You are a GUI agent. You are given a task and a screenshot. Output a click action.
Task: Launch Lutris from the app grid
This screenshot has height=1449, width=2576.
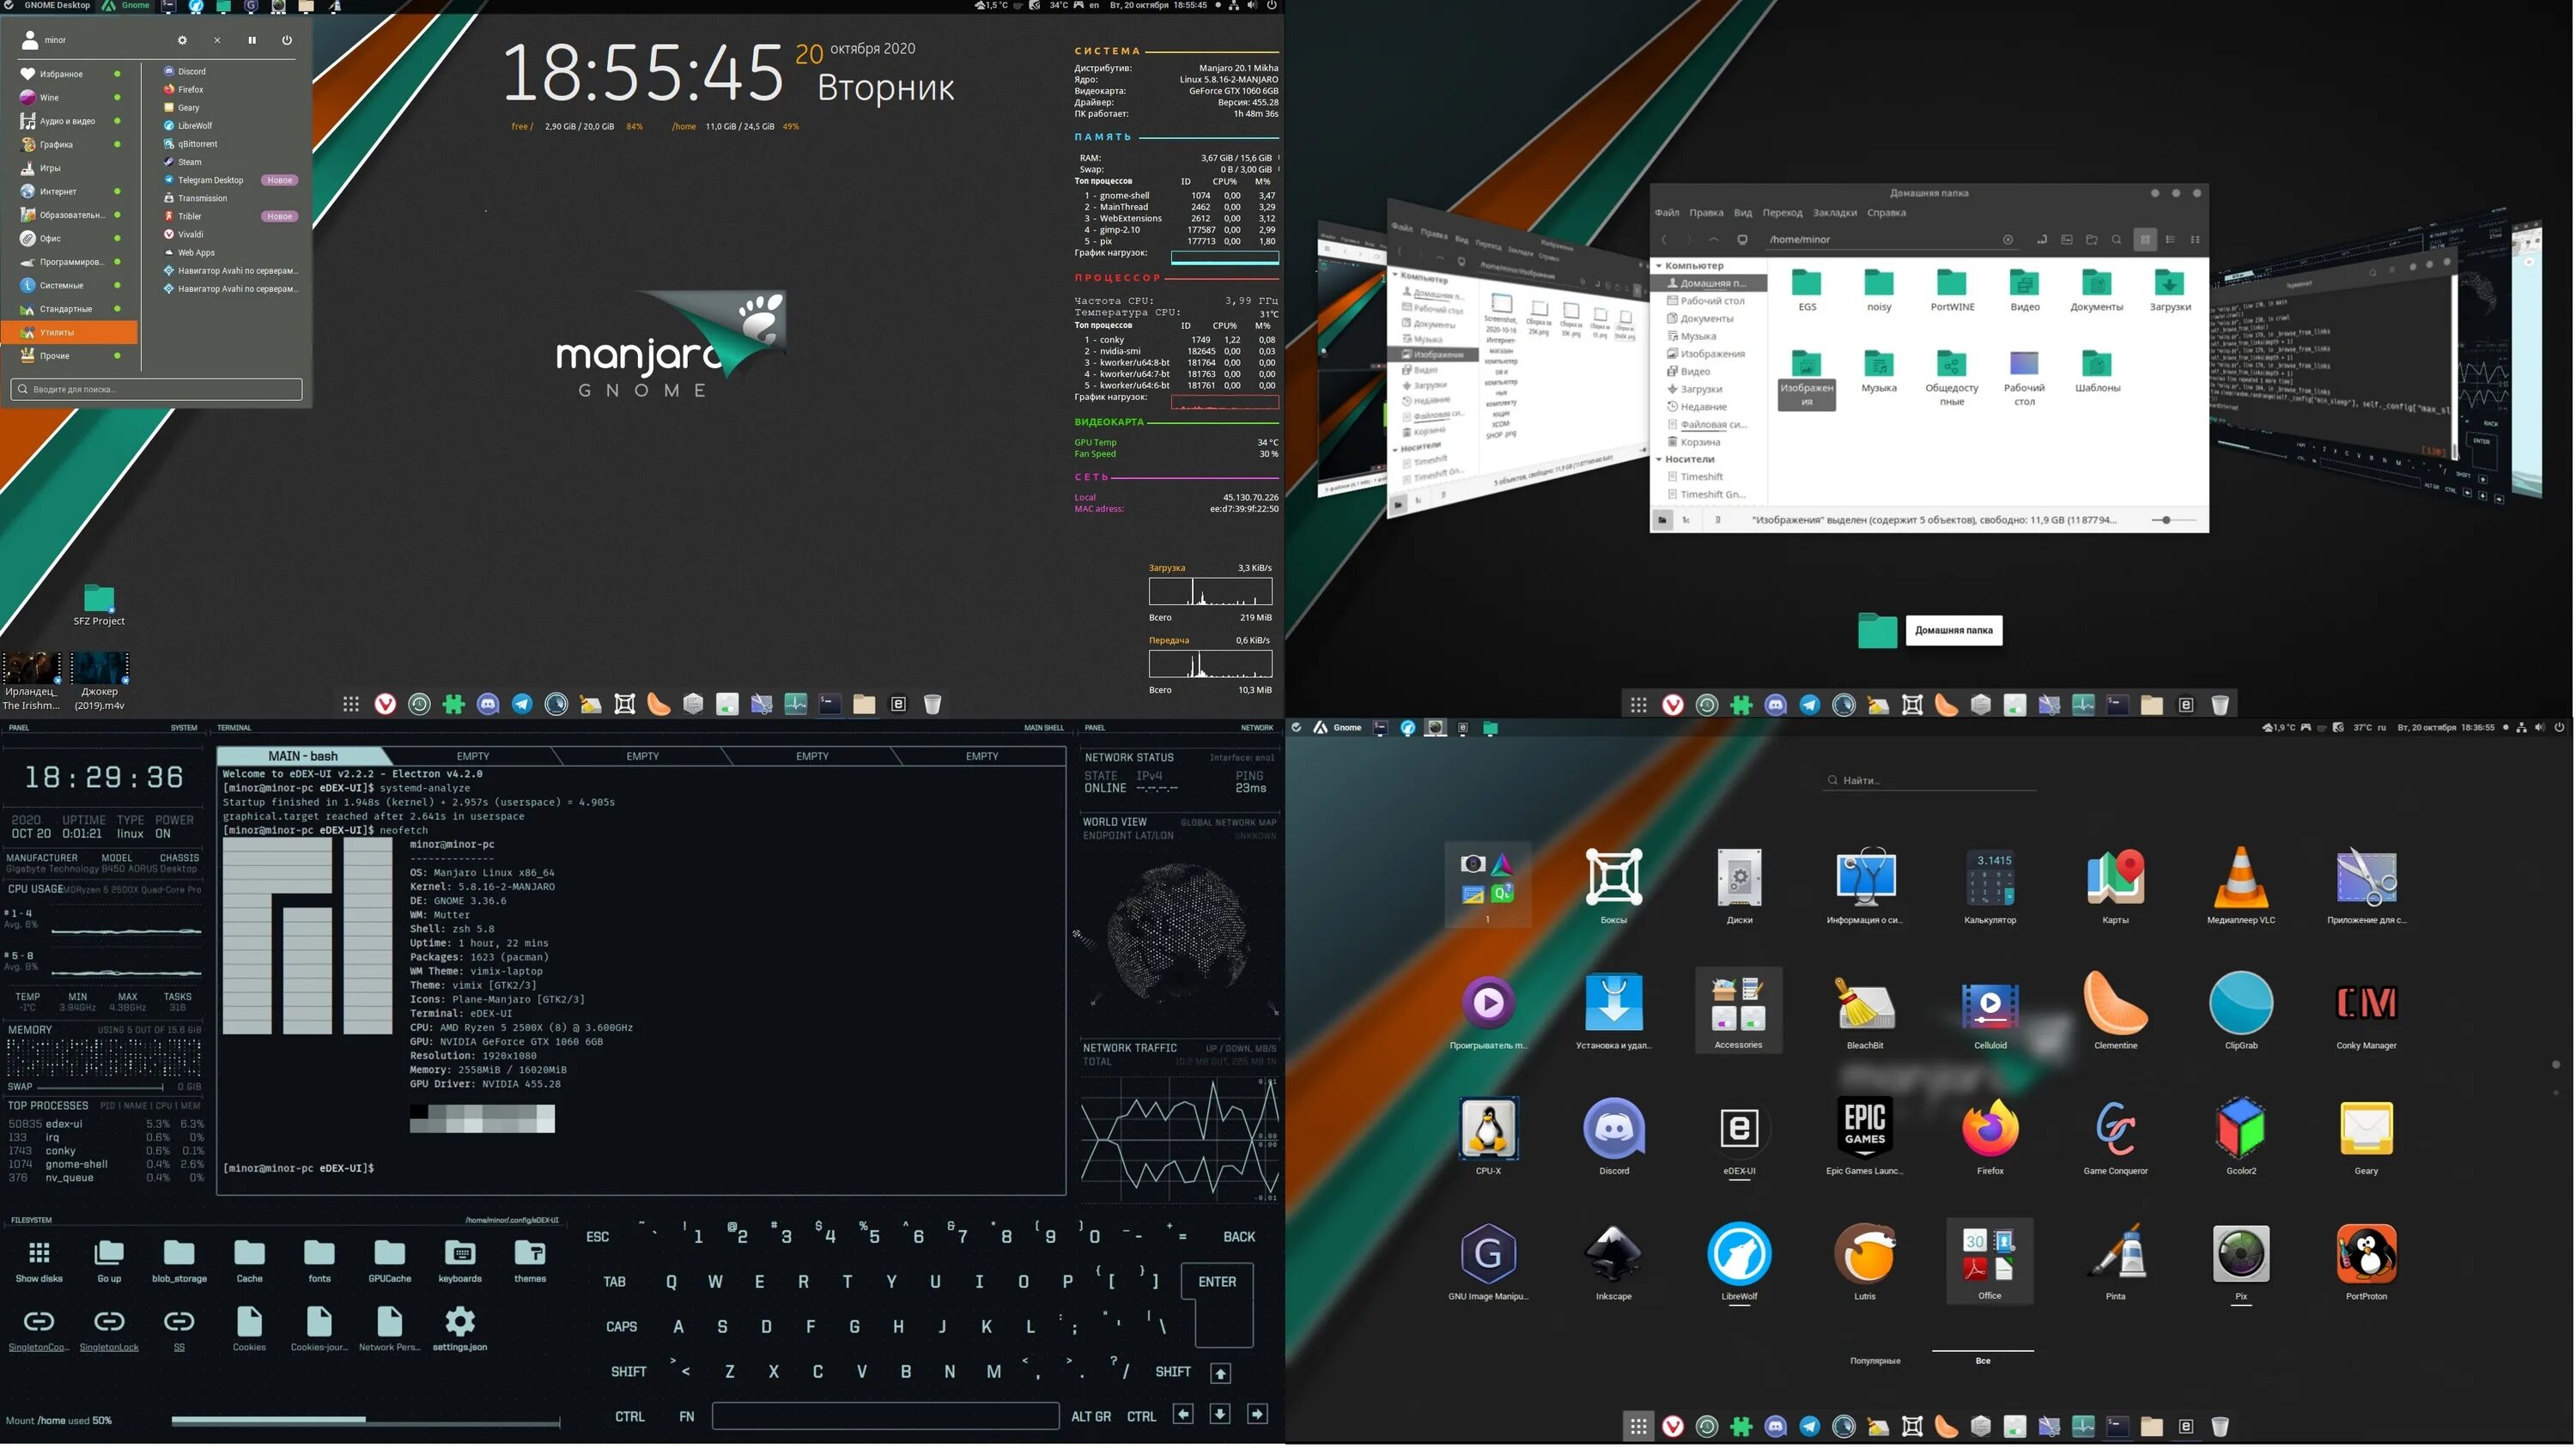(1864, 1255)
